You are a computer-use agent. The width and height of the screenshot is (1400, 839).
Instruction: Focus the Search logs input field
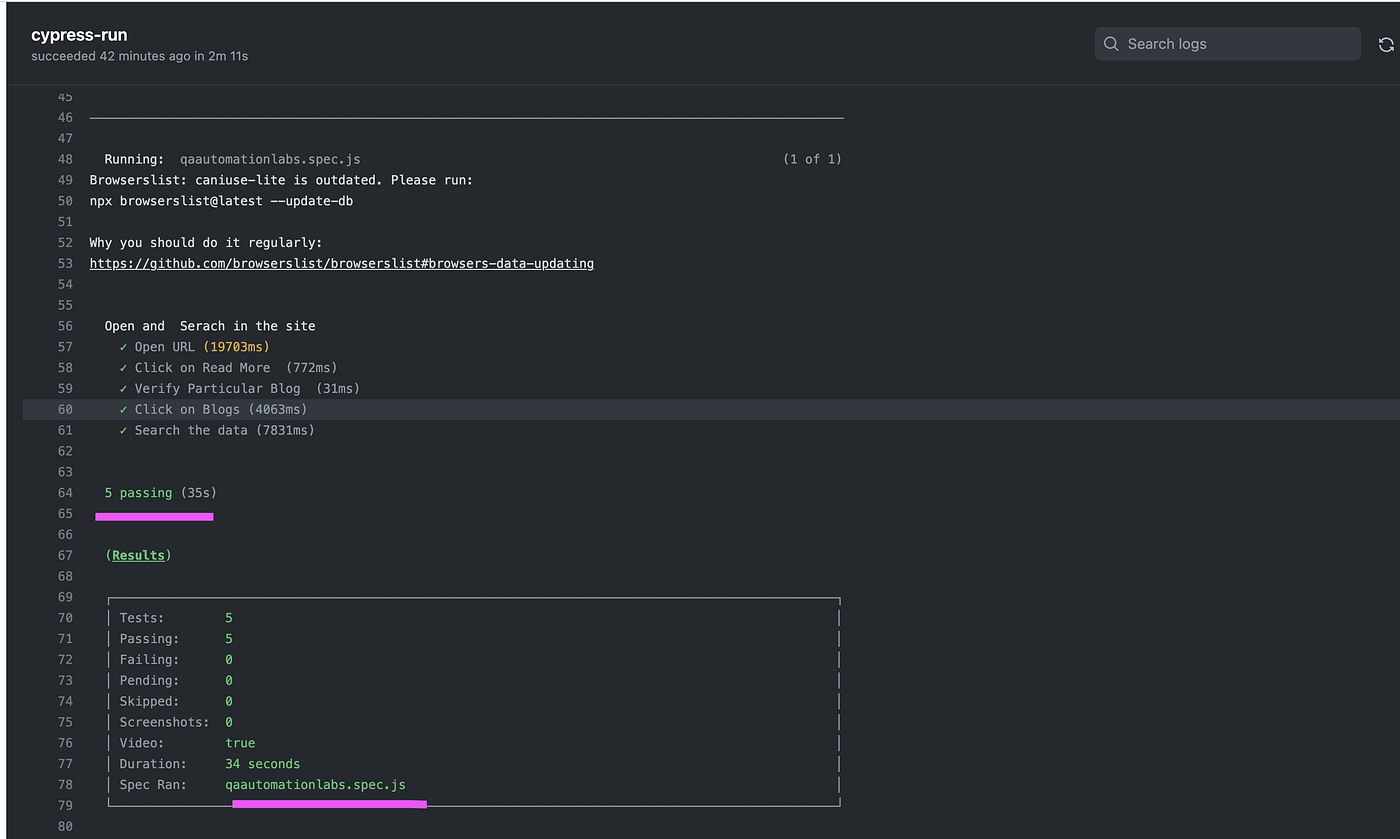tap(1227, 44)
